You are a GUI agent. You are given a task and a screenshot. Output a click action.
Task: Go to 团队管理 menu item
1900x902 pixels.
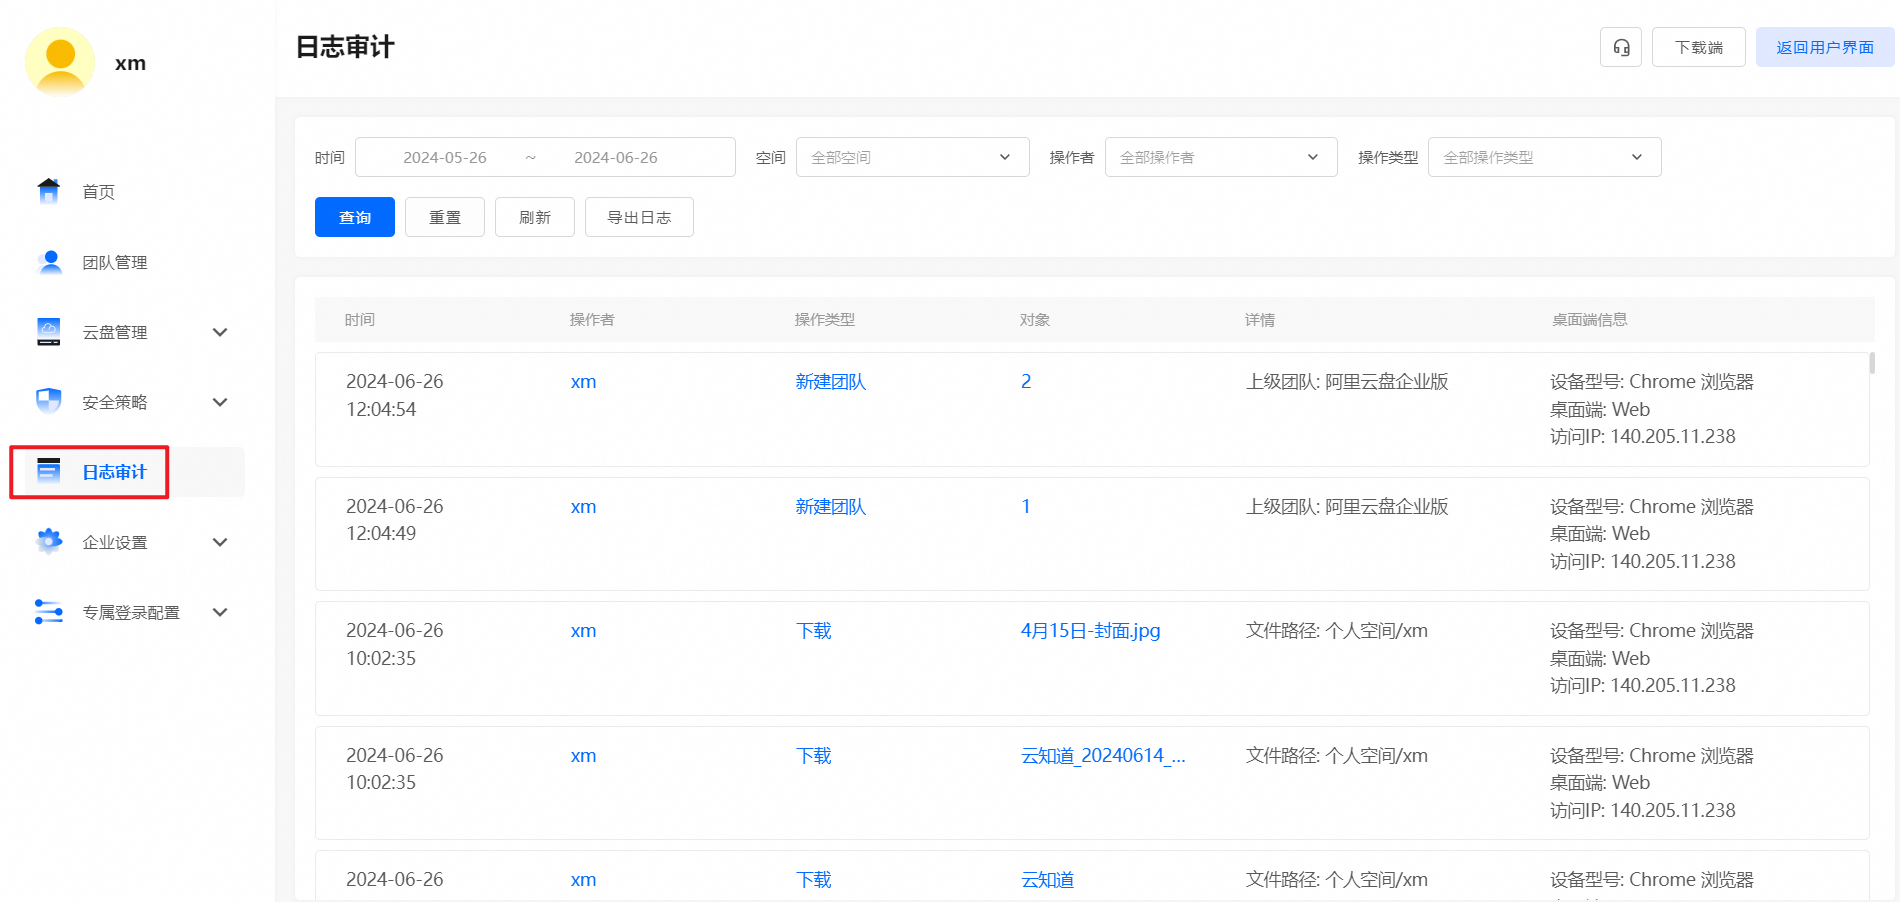click(115, 262)
